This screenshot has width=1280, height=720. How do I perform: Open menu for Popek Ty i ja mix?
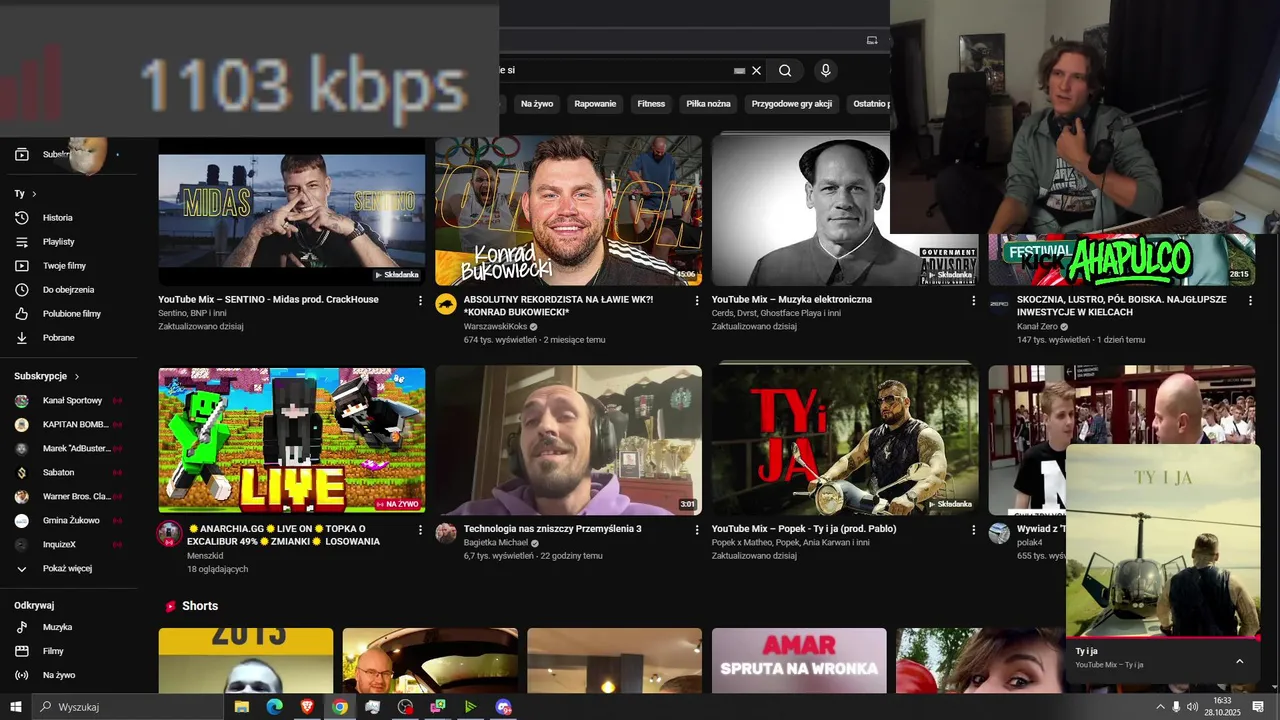pos(974,530)
